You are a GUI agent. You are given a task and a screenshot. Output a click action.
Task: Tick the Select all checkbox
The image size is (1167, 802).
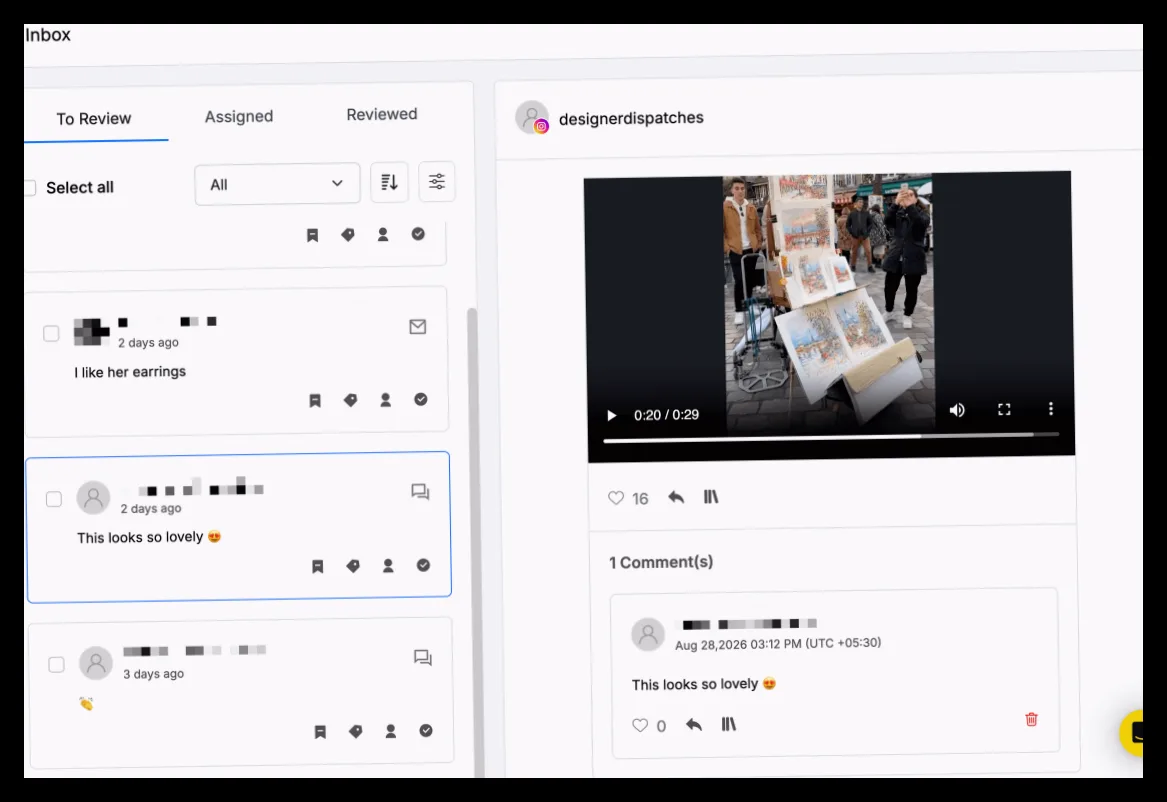point(30,187)
